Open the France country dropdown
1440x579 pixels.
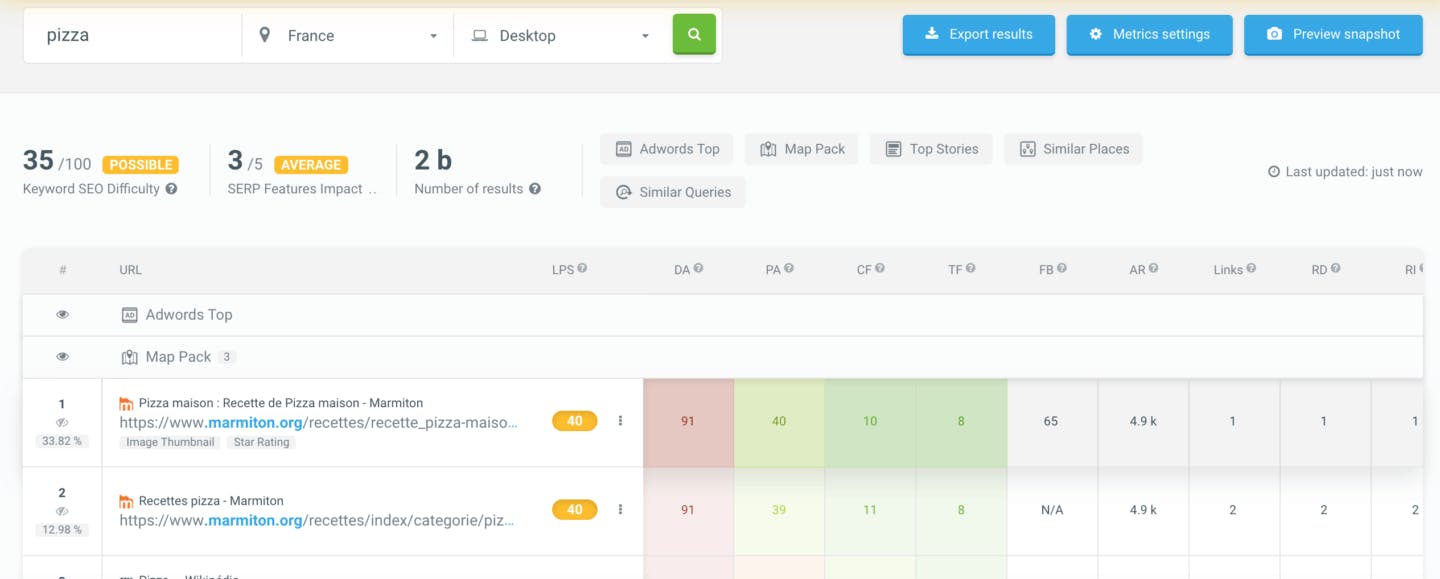(x=348, y=35)
